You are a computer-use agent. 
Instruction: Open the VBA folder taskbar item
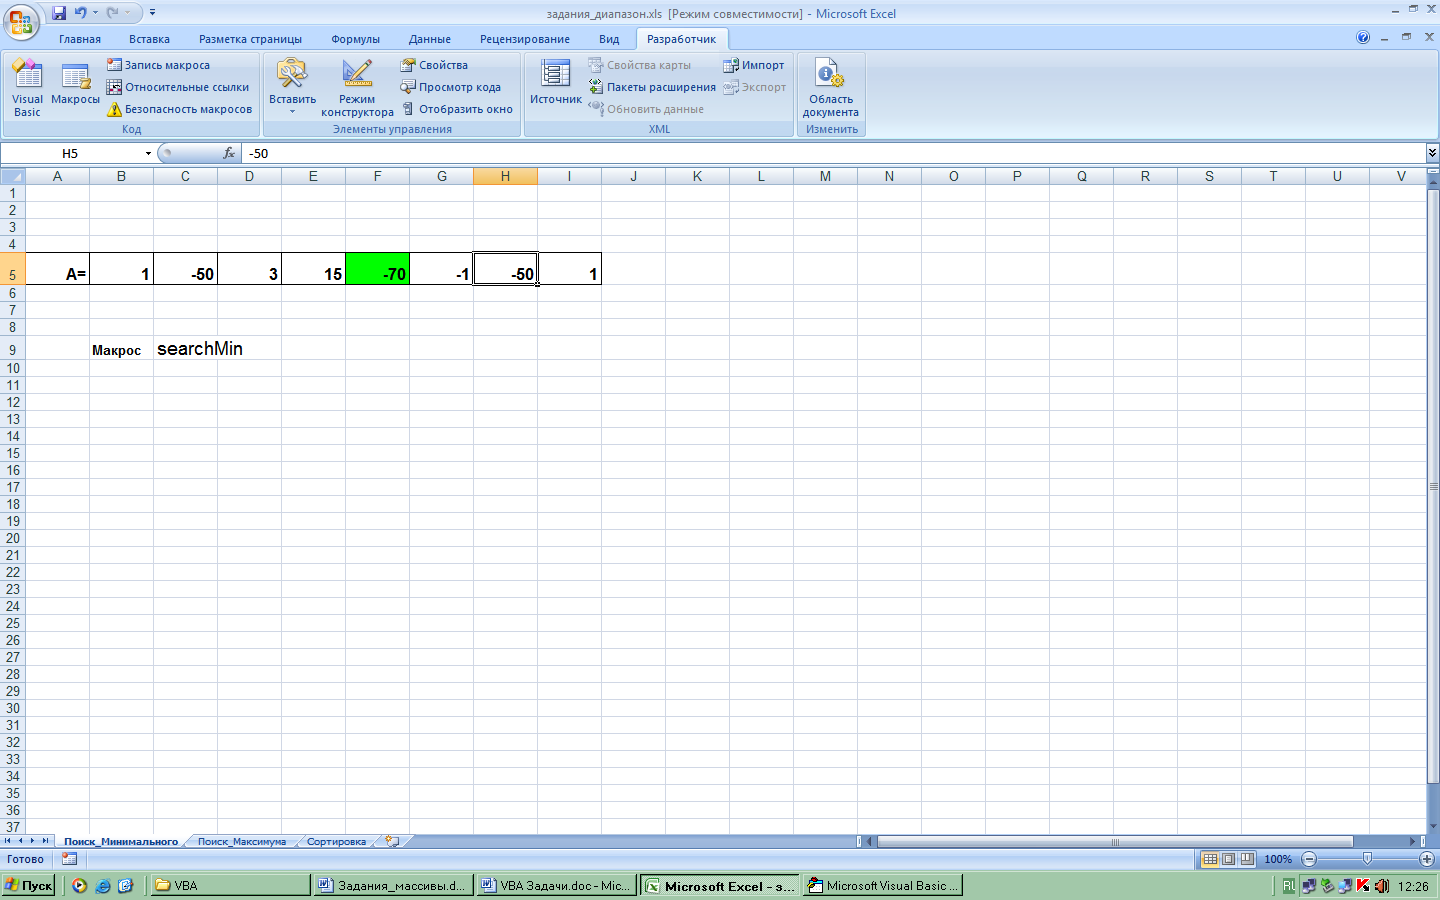point(230,885)
